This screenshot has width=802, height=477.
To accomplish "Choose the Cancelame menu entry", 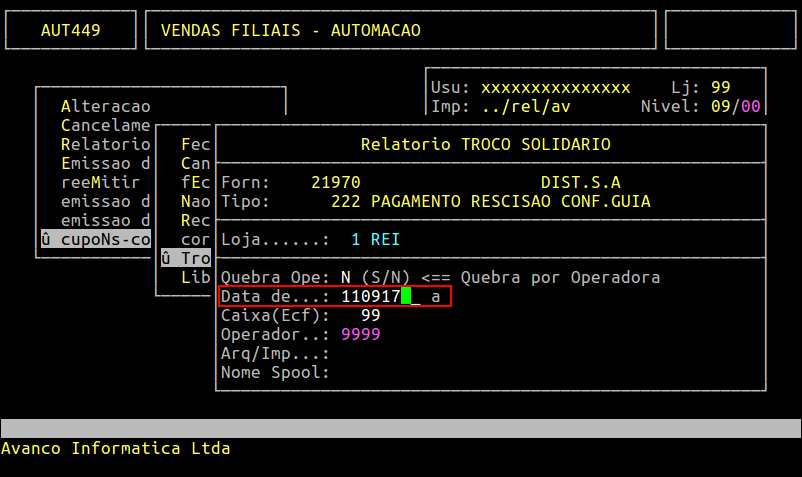I will [105, 126].
